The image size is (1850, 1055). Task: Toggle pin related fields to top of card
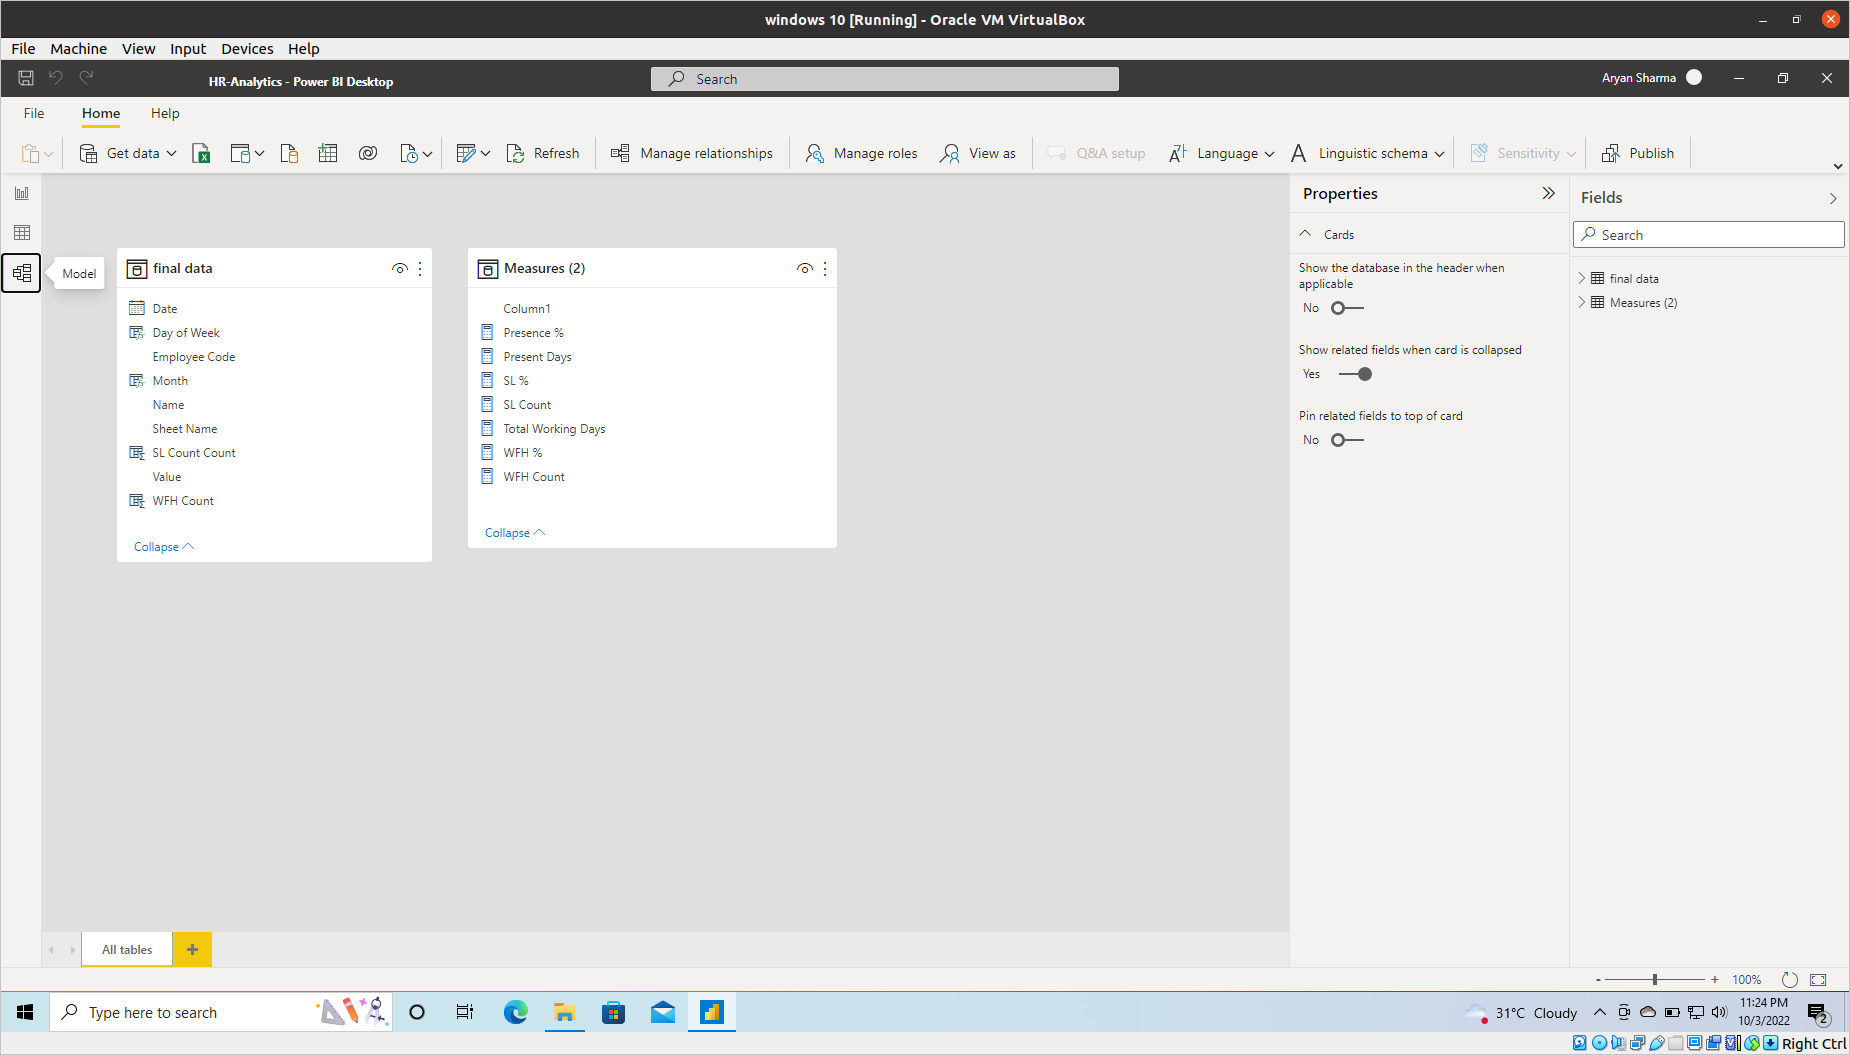click(x=1347, y=439)
